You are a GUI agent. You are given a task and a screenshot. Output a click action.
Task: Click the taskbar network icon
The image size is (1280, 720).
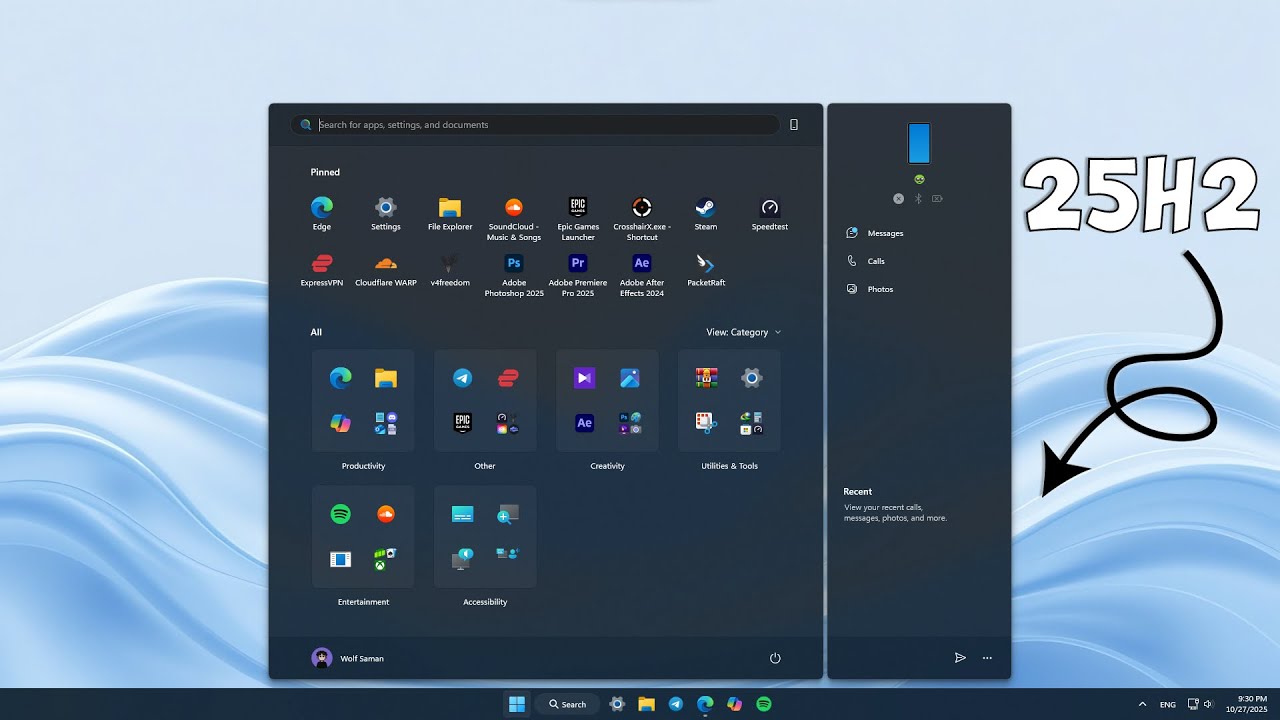click(1193, 704)
